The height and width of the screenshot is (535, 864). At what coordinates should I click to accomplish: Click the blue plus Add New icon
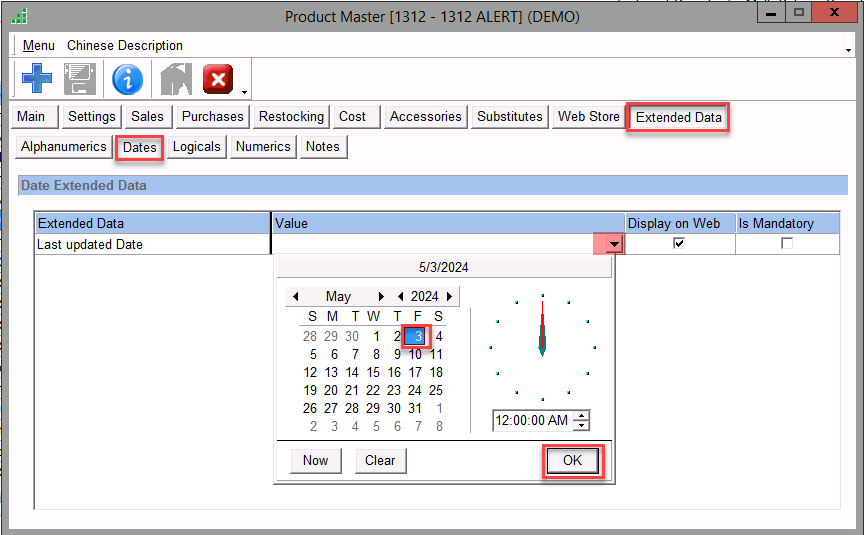click(37, 78)
